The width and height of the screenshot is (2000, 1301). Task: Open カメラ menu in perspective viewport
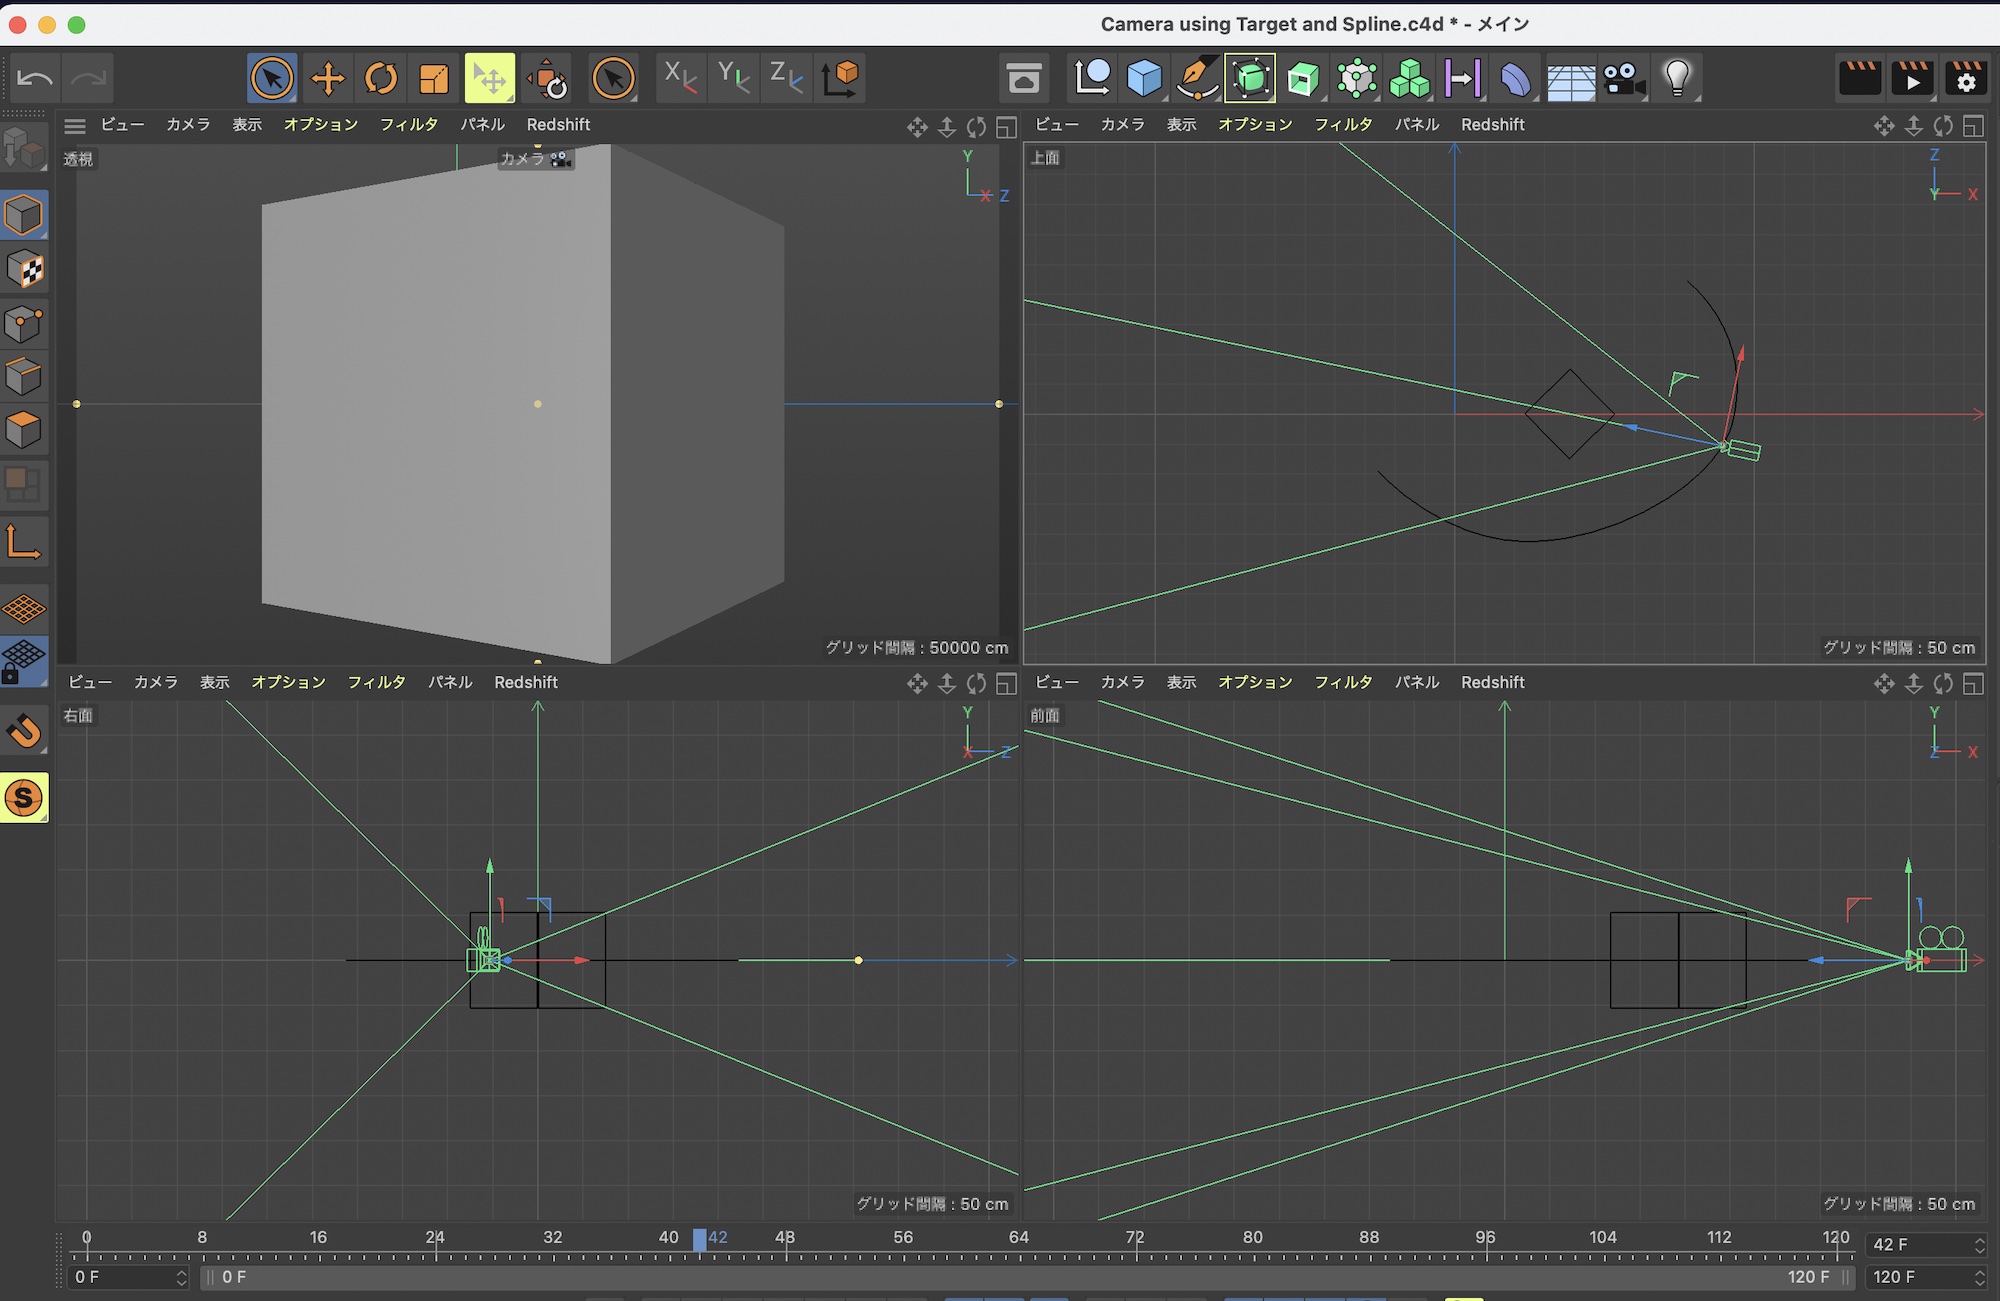[188, 125]
